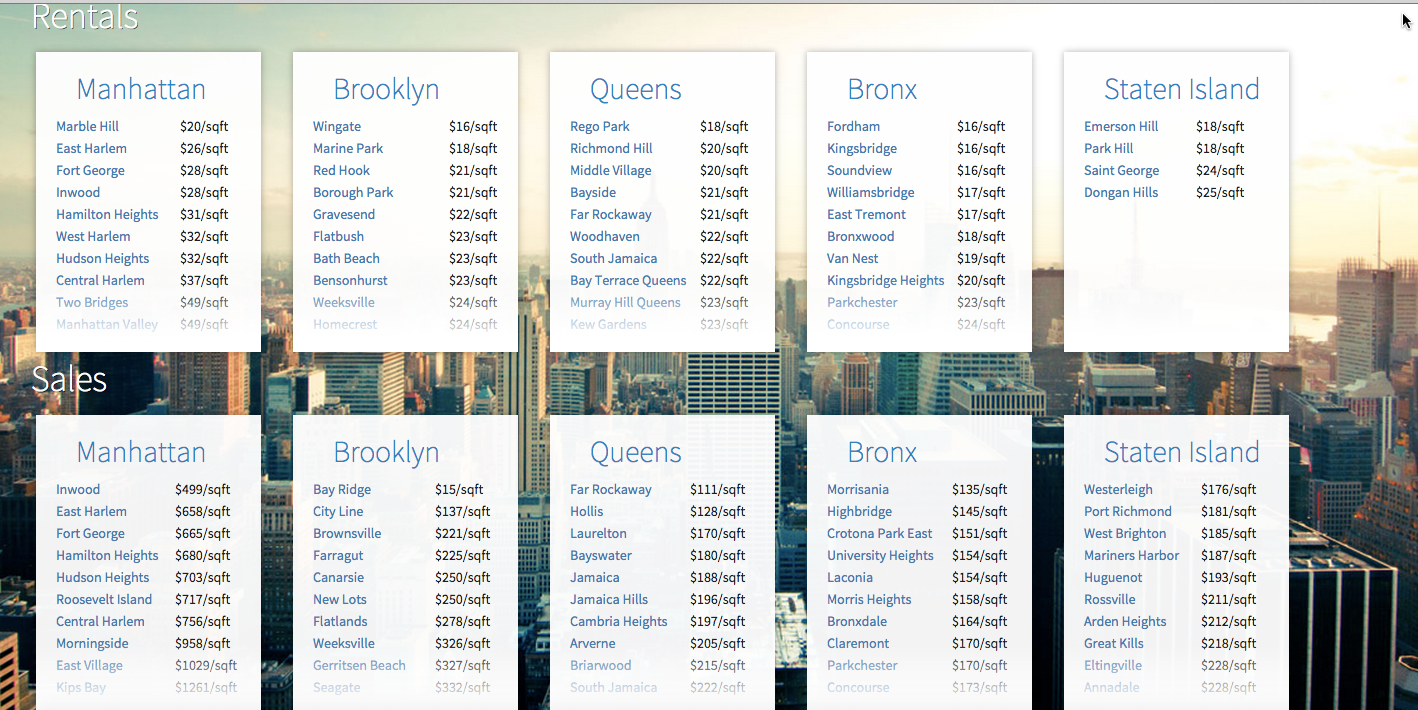Click Gerritsen Beach link
This screenshot has height=710, width=1418.
[359, 665]
